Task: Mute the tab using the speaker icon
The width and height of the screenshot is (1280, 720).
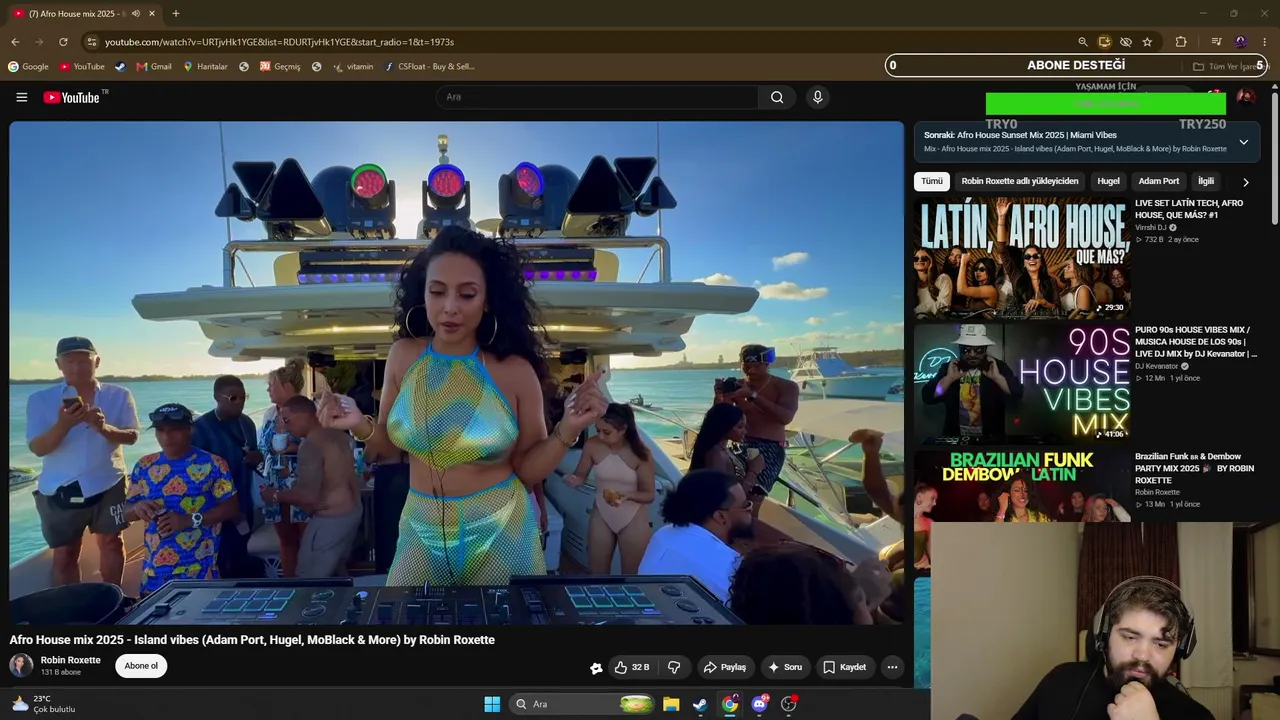Action: tap(136, 14)
